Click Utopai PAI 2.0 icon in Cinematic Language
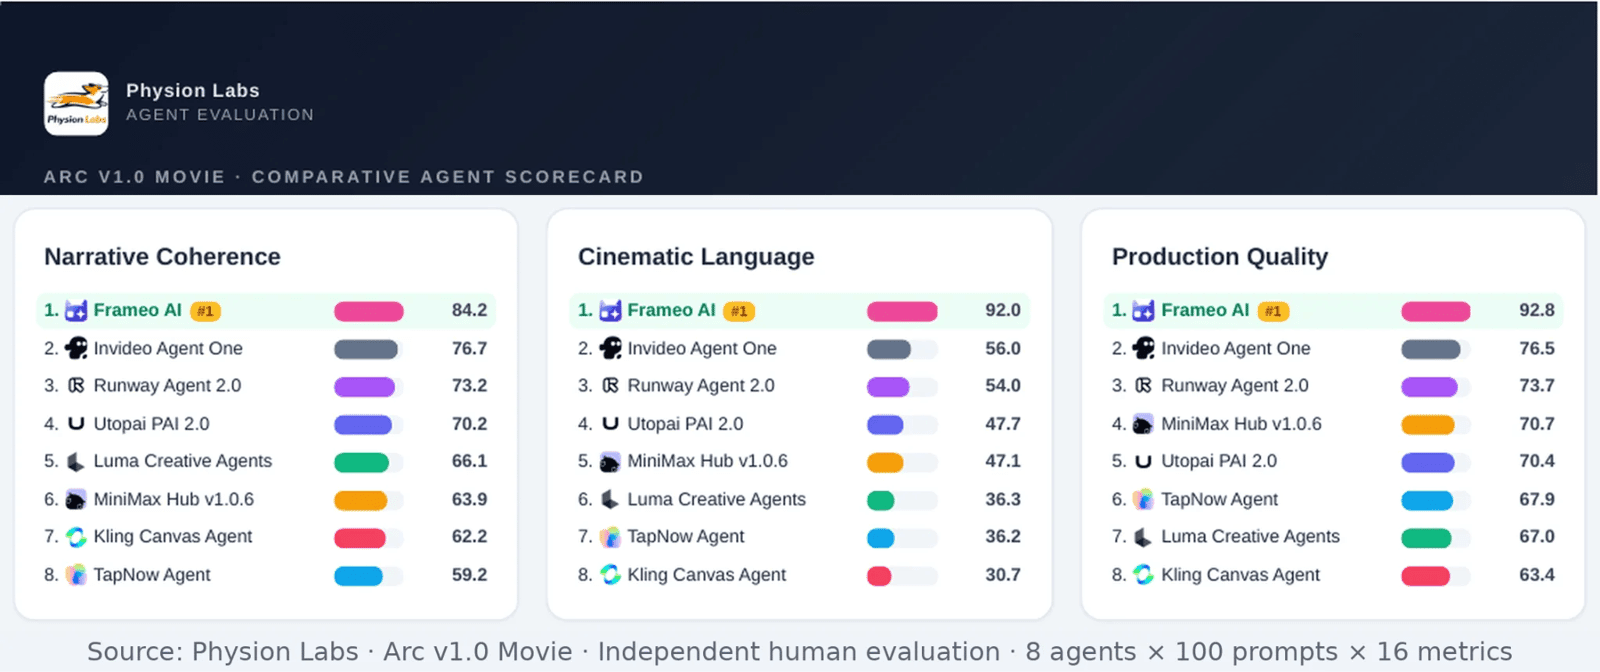 pyautogui.click(x=610, y=424)
